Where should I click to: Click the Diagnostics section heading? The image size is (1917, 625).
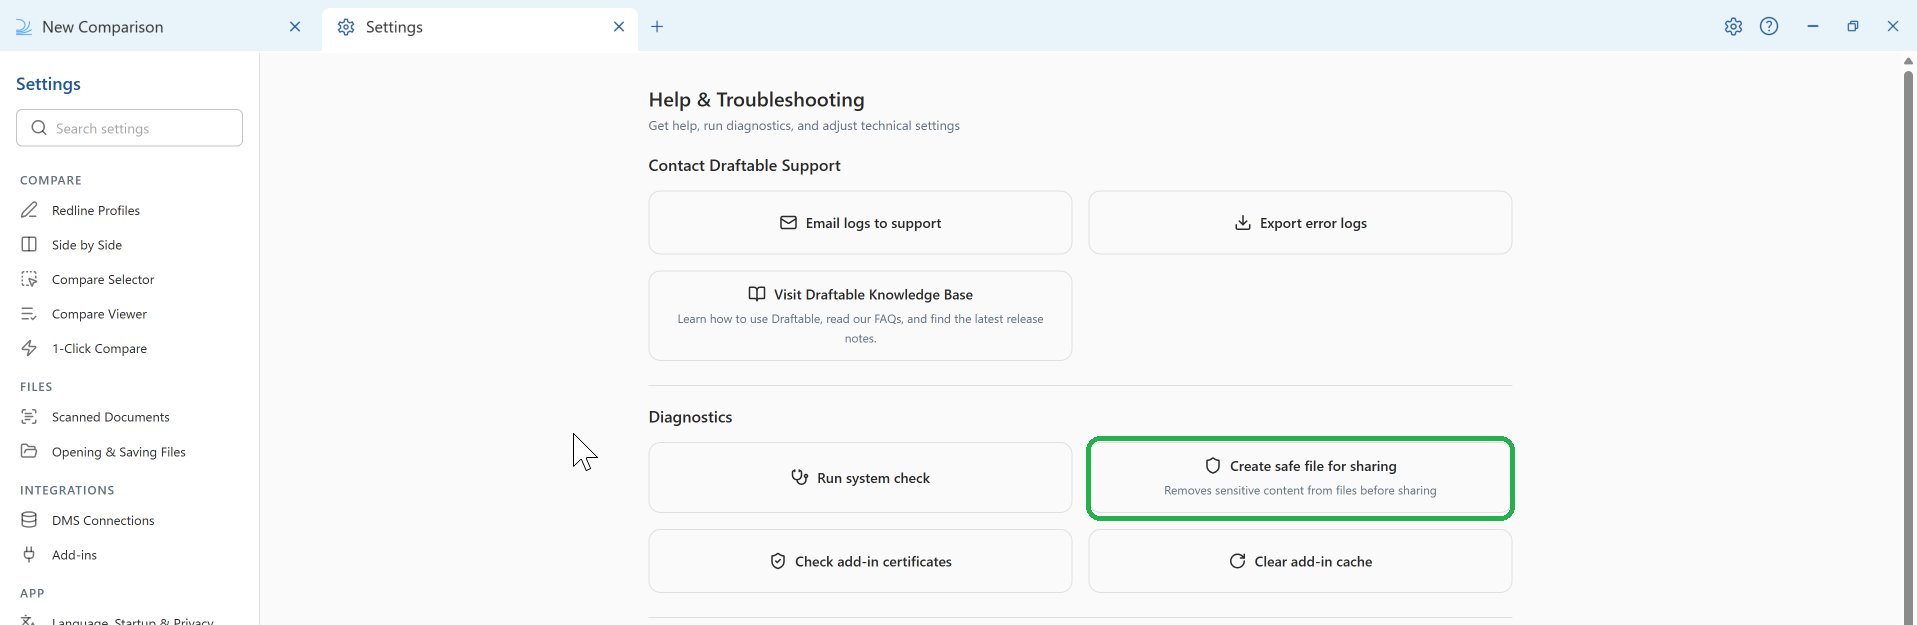[x=690, y=417]
